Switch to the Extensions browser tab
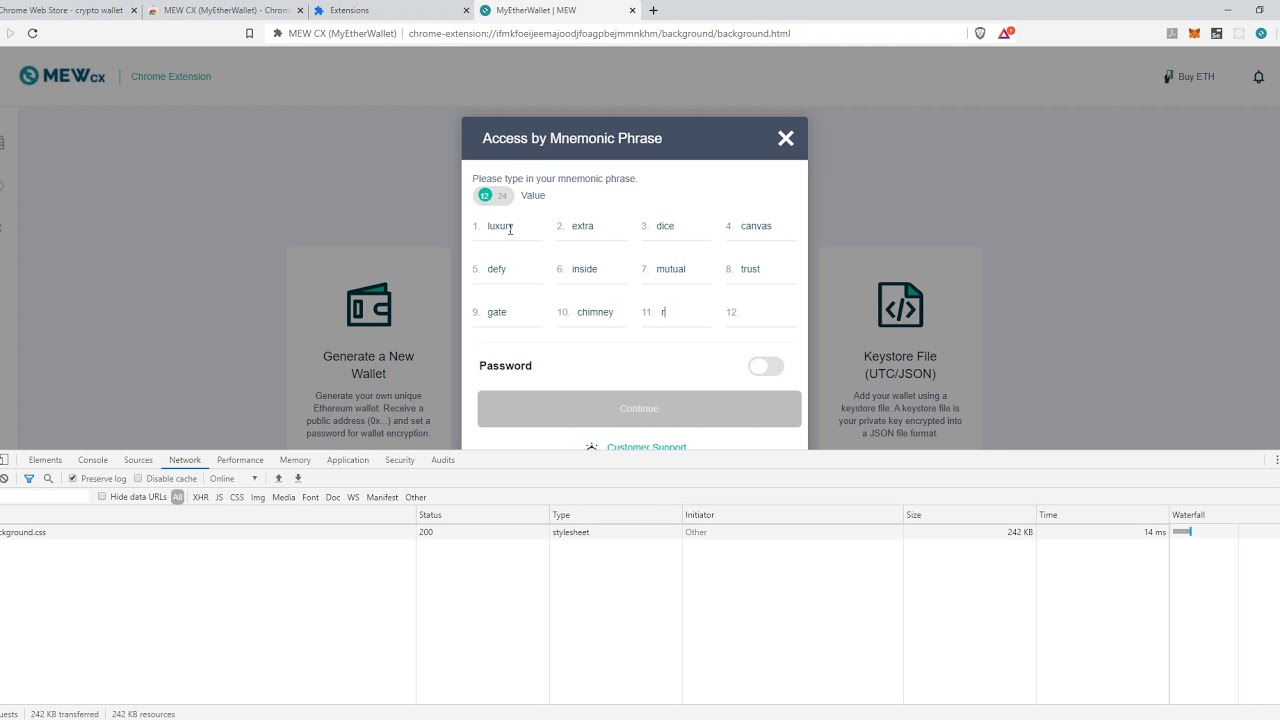1280x720 pixels. click(390, 10)
